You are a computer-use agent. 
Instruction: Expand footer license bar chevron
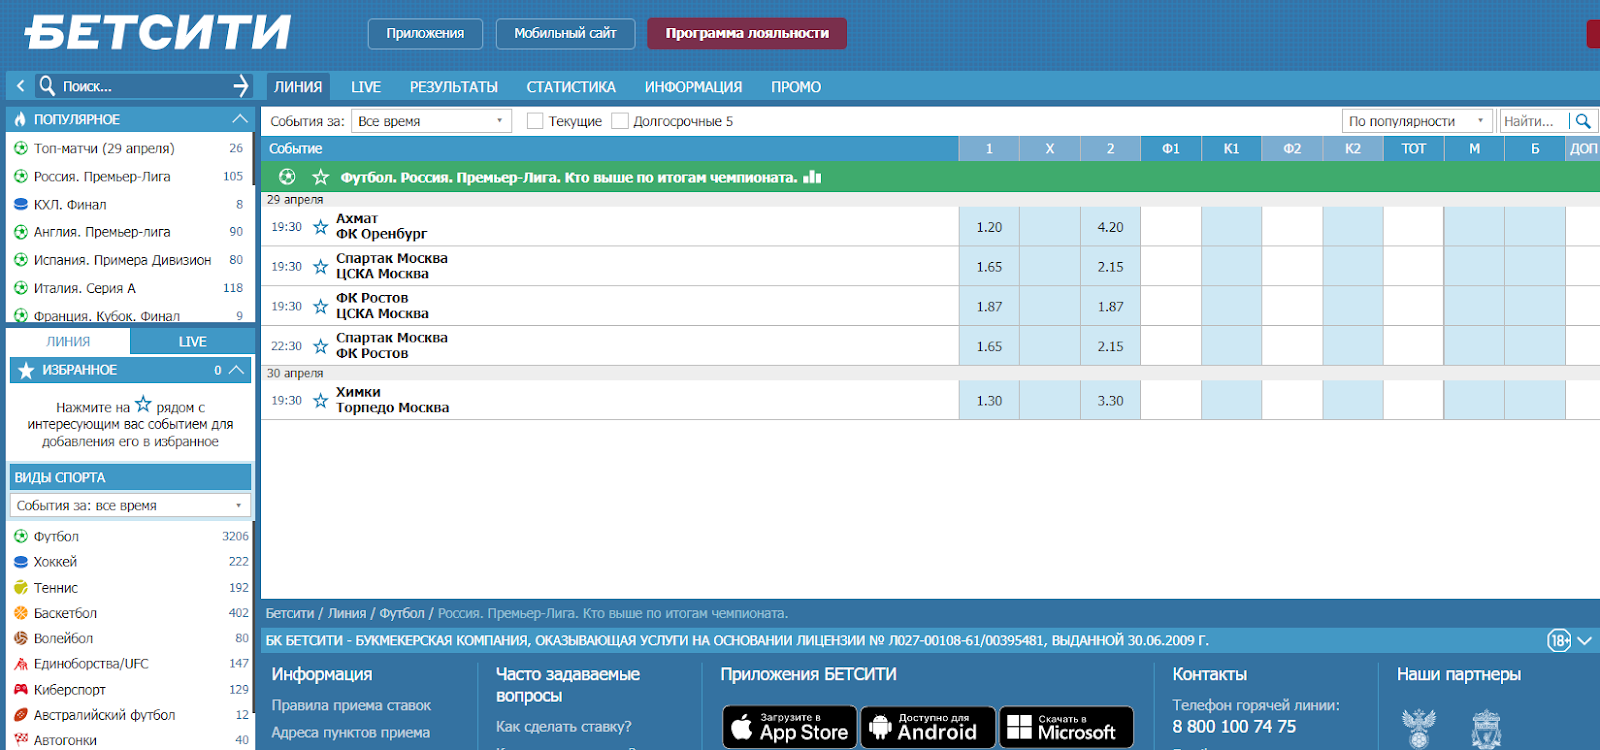click(x=1585, y=640)
